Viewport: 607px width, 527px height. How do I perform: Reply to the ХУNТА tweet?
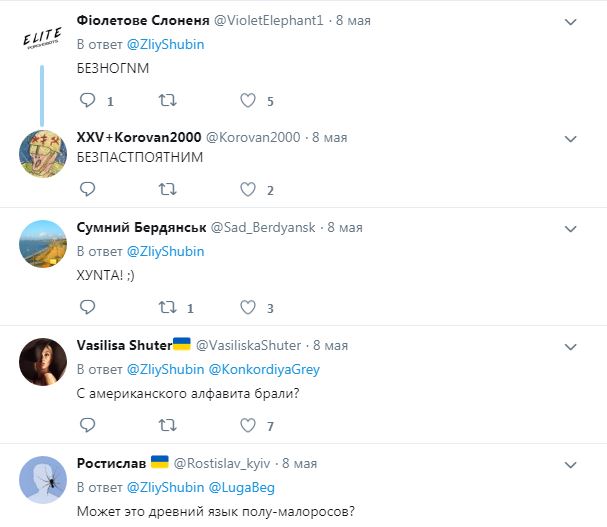point(86,307)
